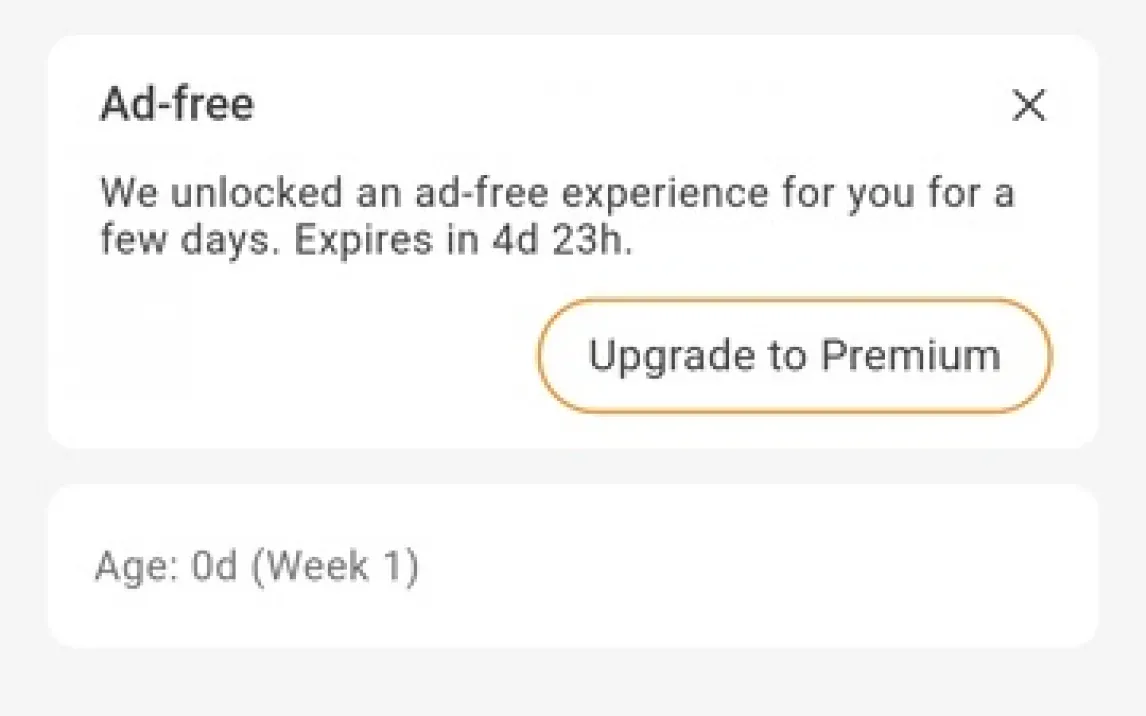Open the Age: 0d (Week 1) card
This screenshot has width=1146, height=716.
click(x=572, y=566)
